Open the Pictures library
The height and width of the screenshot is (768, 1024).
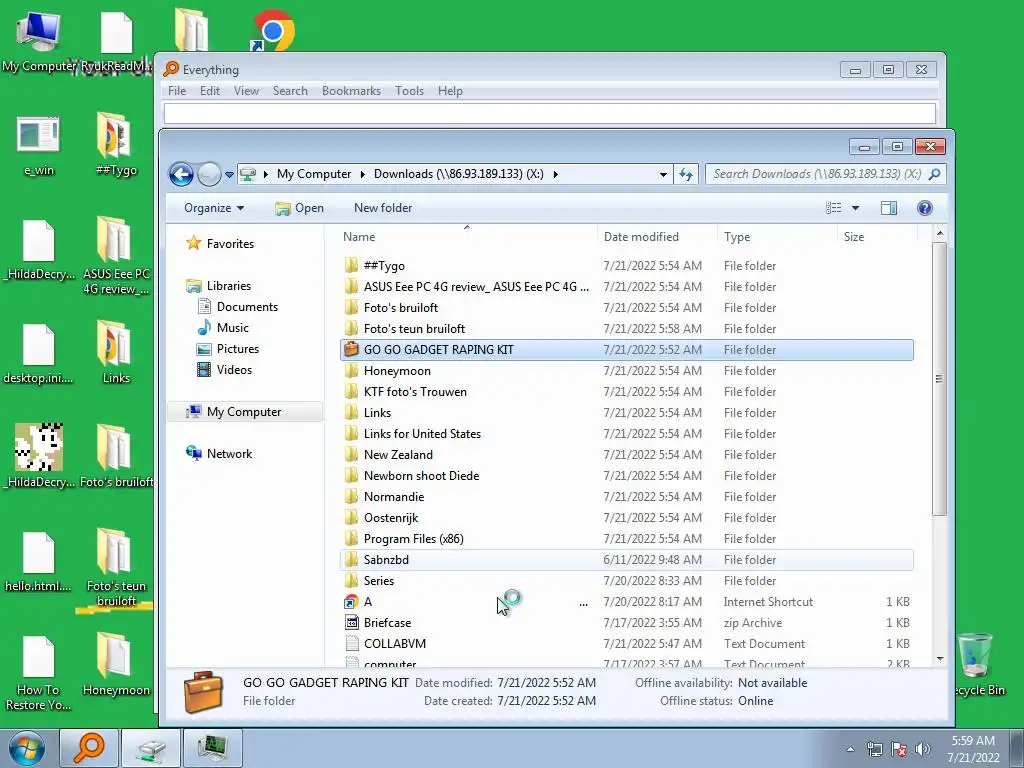coord(238,349)
